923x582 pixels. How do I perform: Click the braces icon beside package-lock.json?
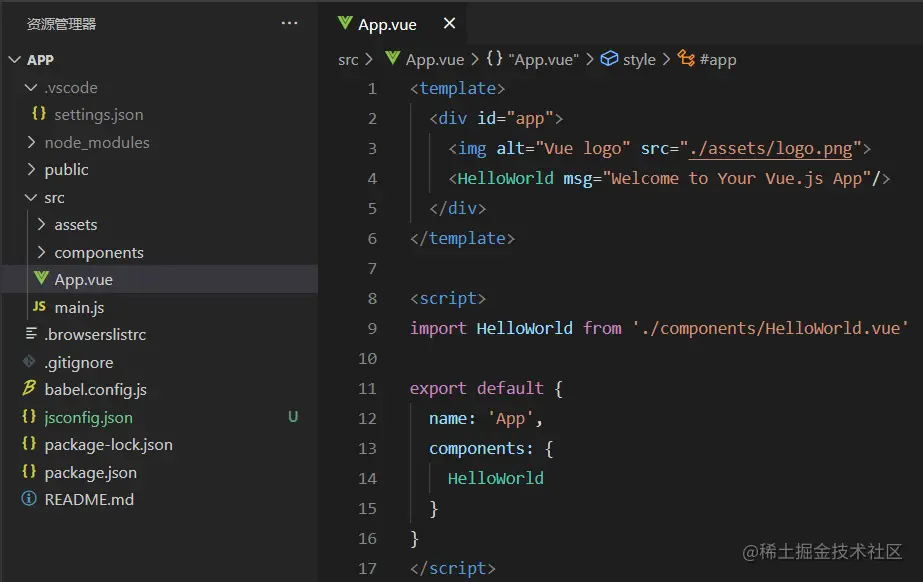tap(29, 443)
